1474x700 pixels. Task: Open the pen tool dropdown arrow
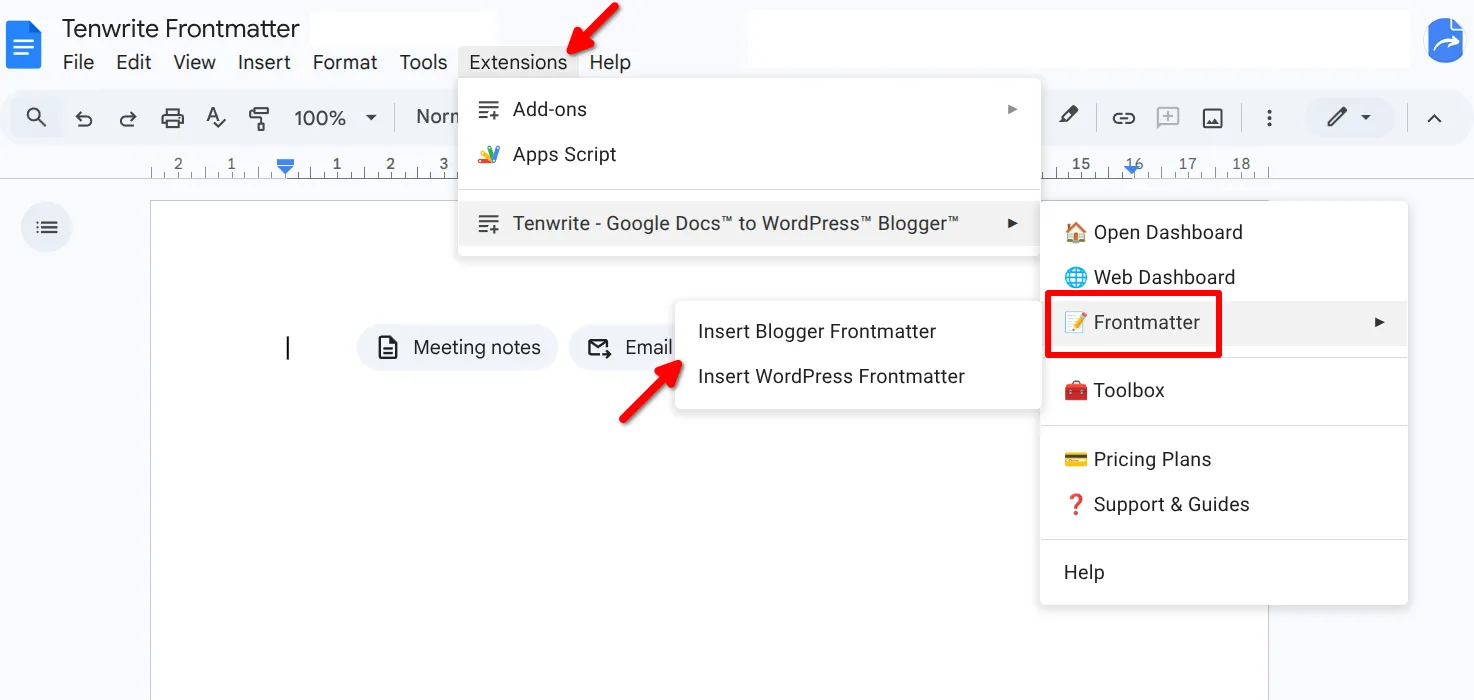(1368, 117)
